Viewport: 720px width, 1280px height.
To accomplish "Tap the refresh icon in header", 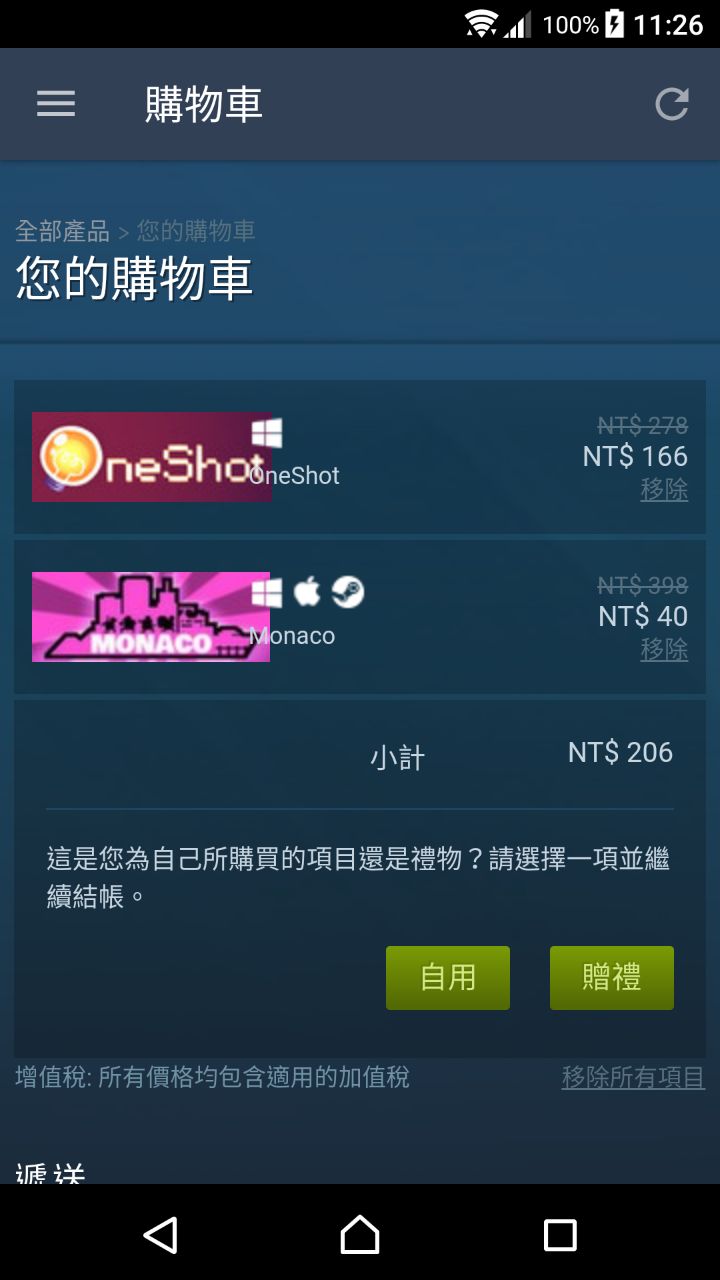I will pos(672,104).
